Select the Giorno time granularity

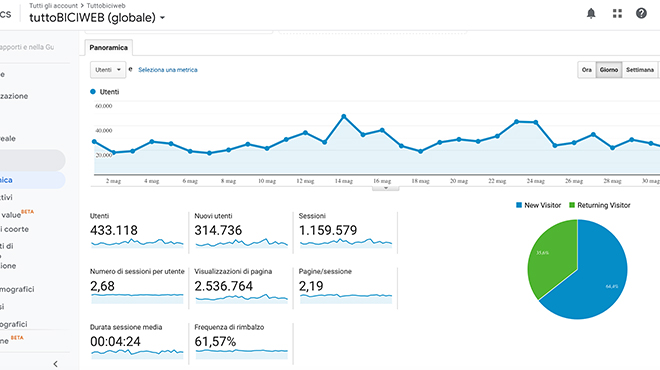click(609, 70)
